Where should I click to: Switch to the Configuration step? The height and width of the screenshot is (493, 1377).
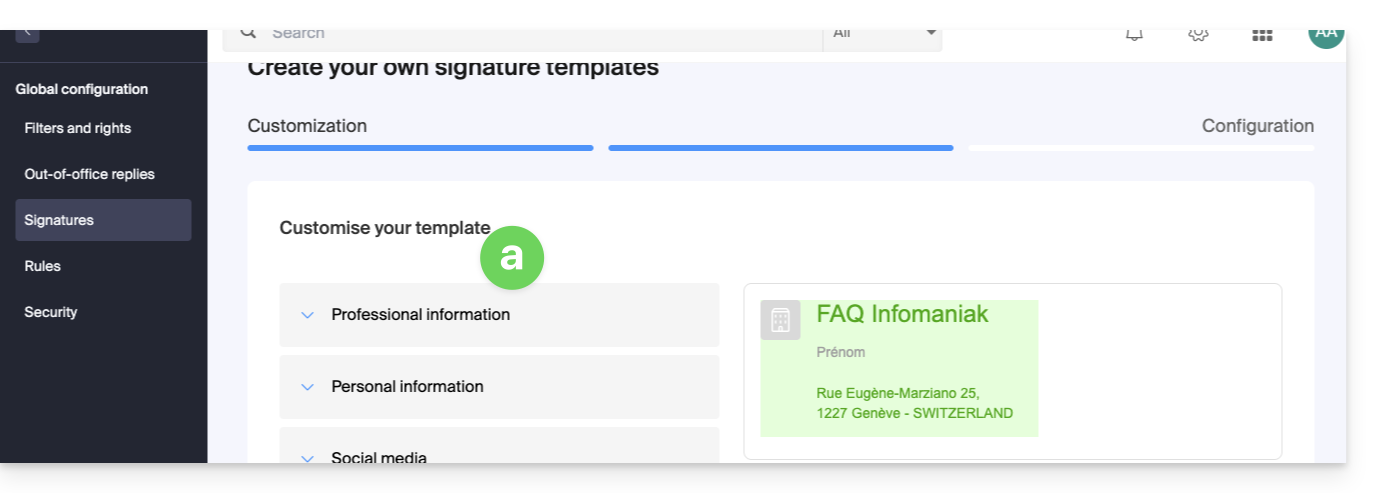[x=1257, y=126]
